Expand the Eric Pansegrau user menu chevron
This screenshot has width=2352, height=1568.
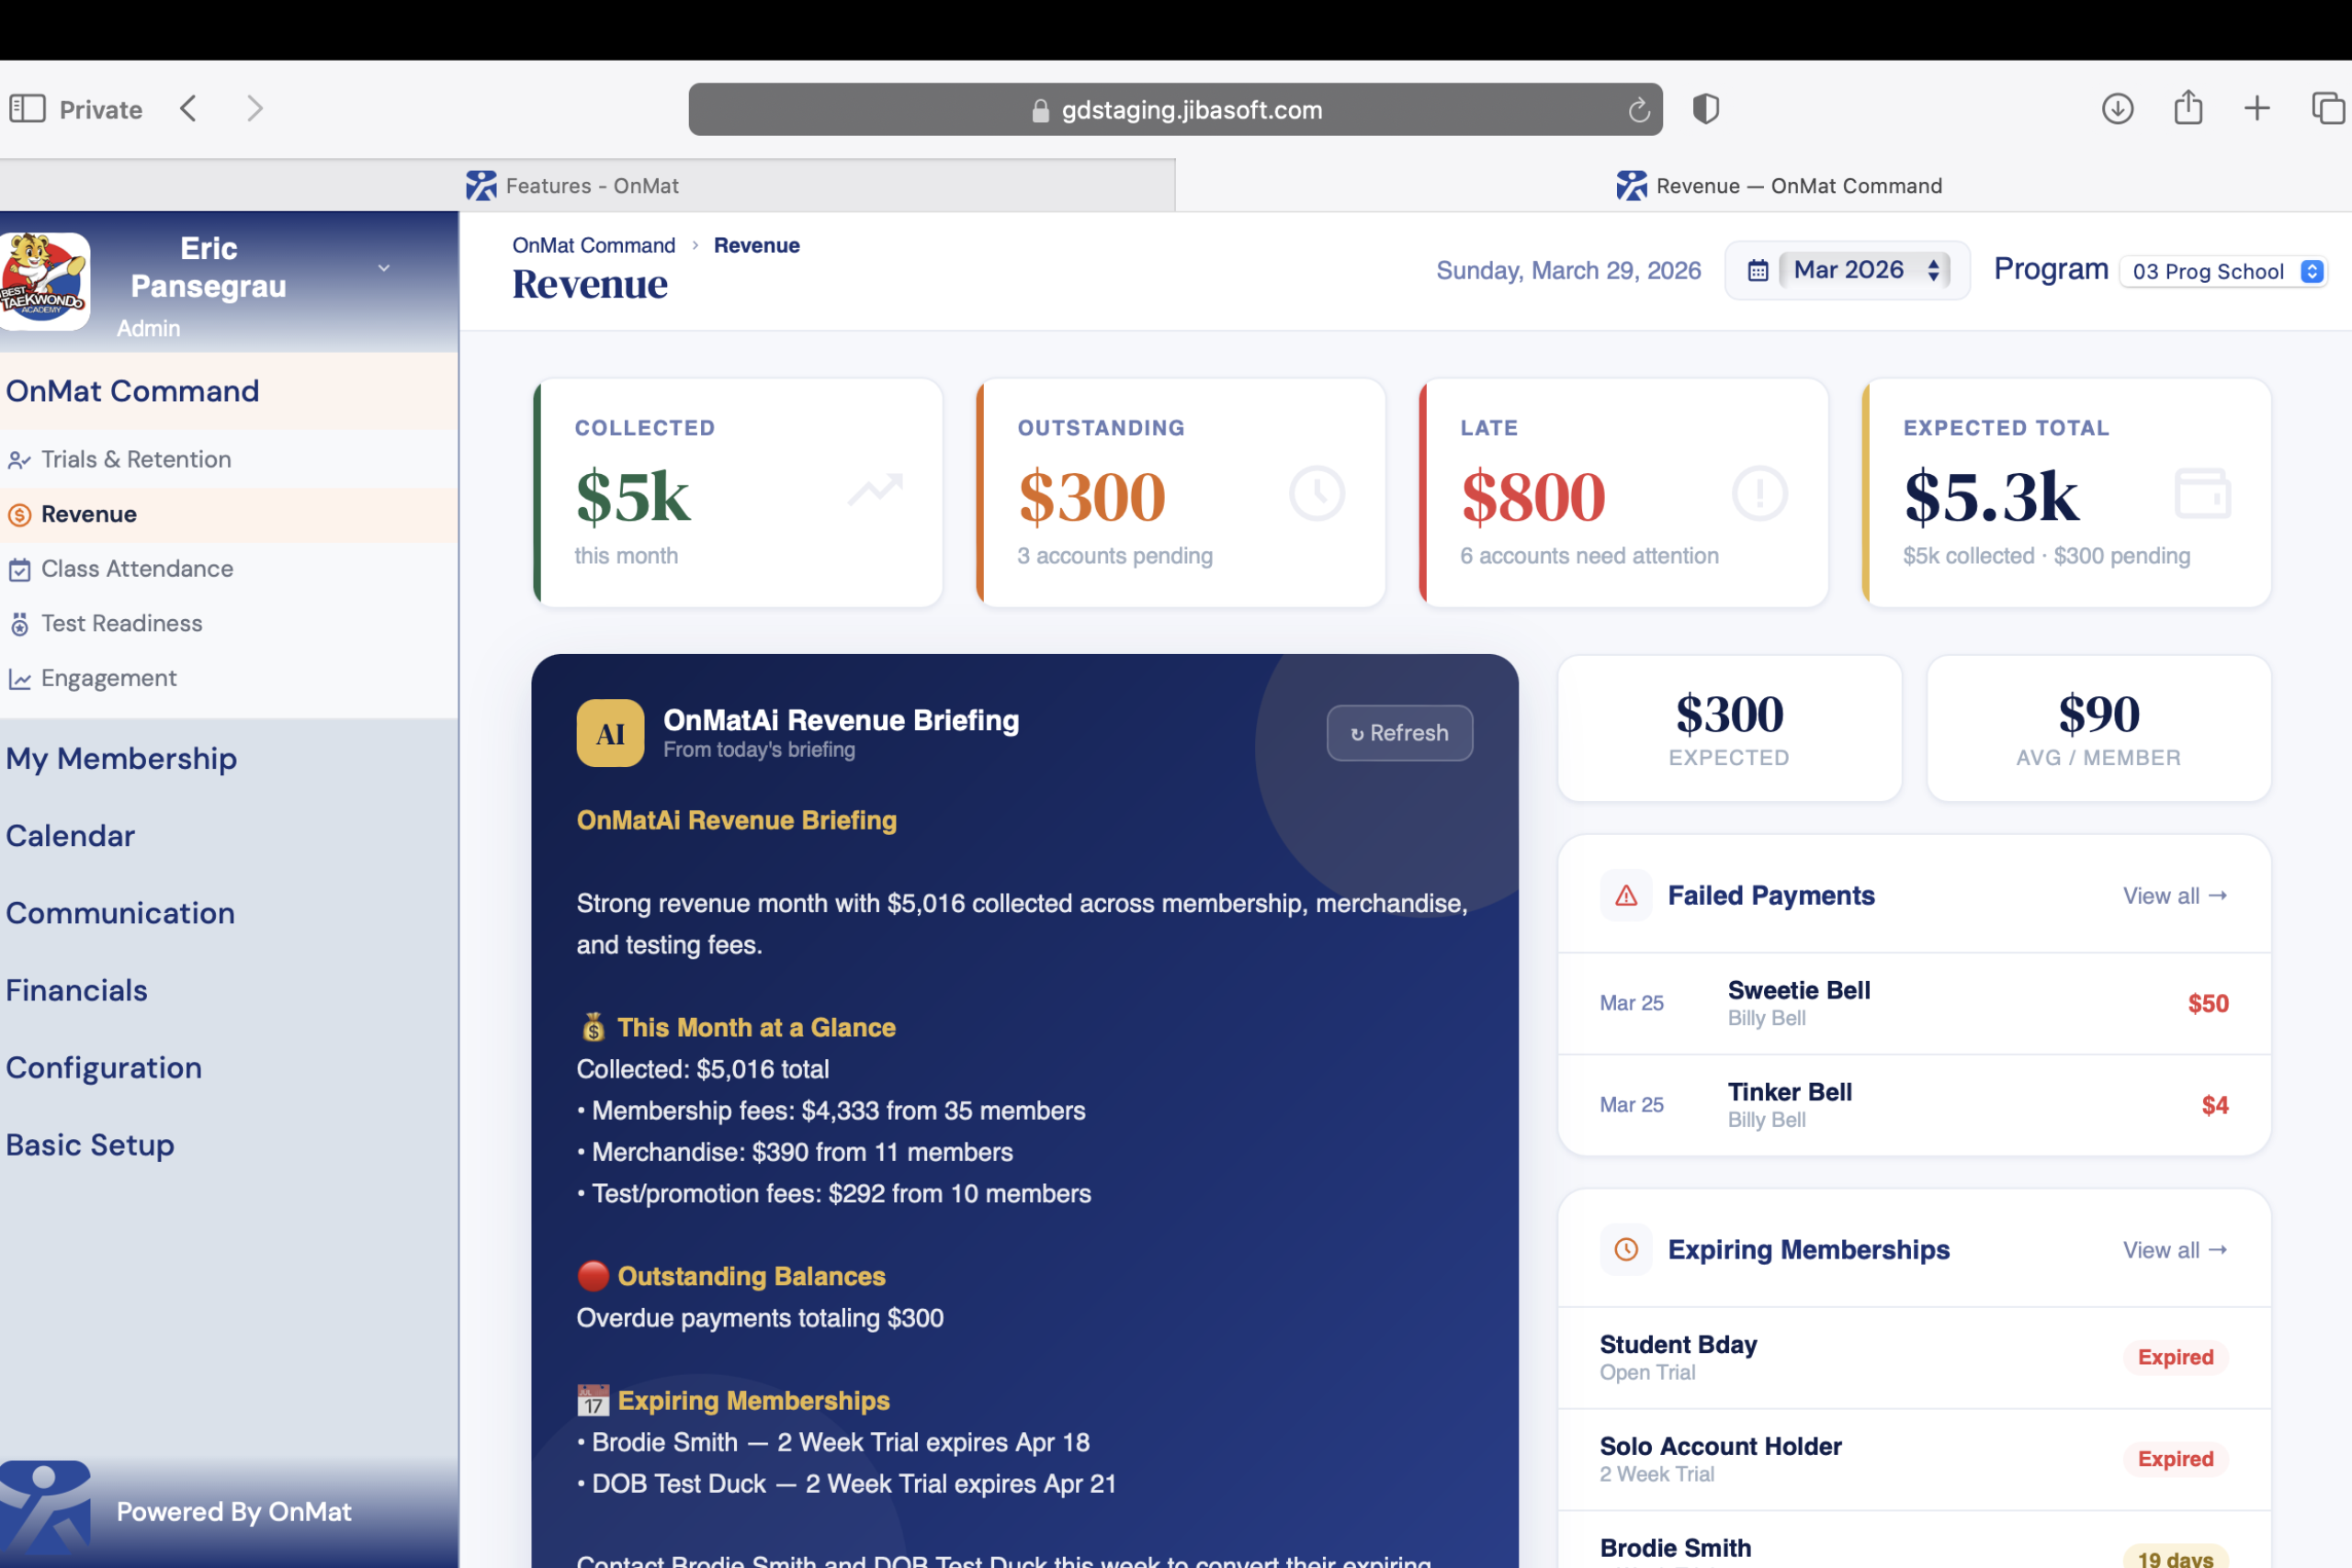[383, 268]
